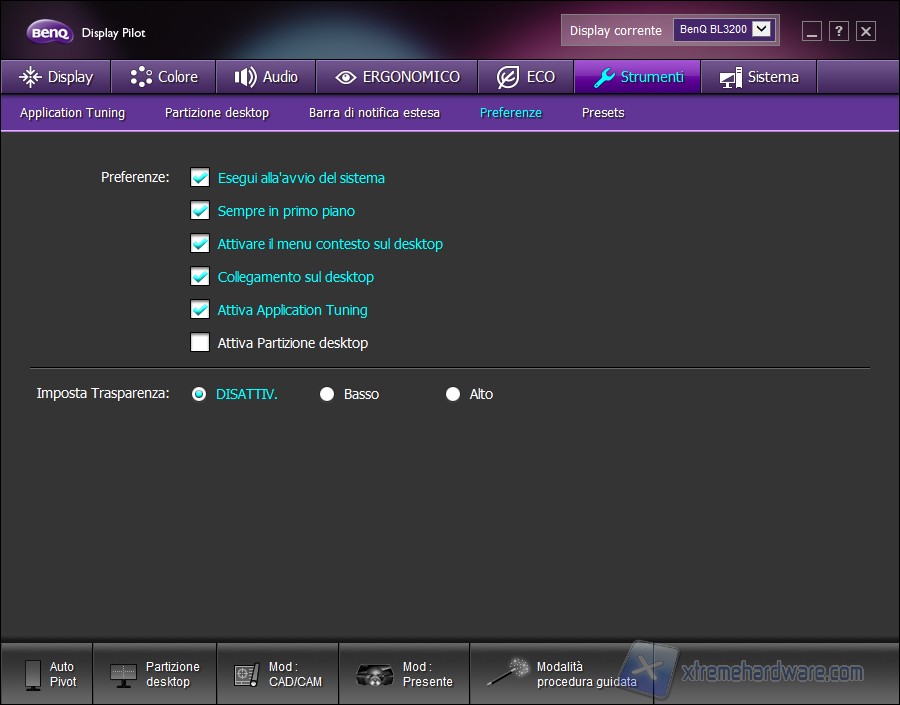Expand the Display corrente dropdown arrow

[x=762, y=30]
